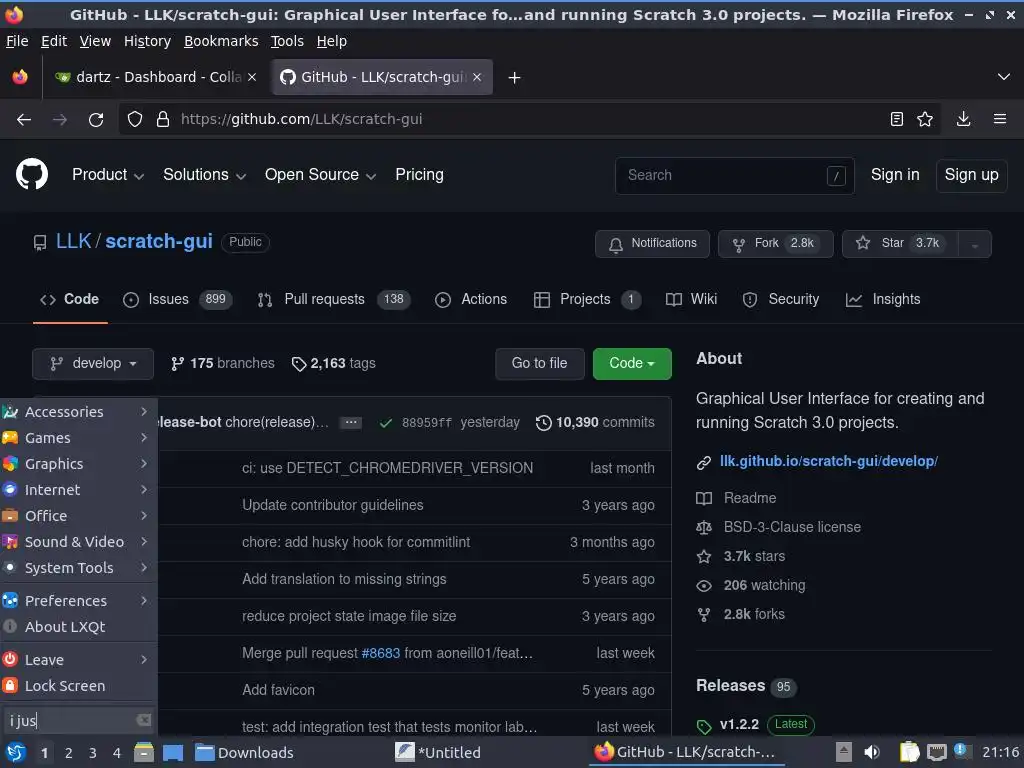Open a new tab with plus icon
The image size is (1024, 768).
tap(515, 78)
